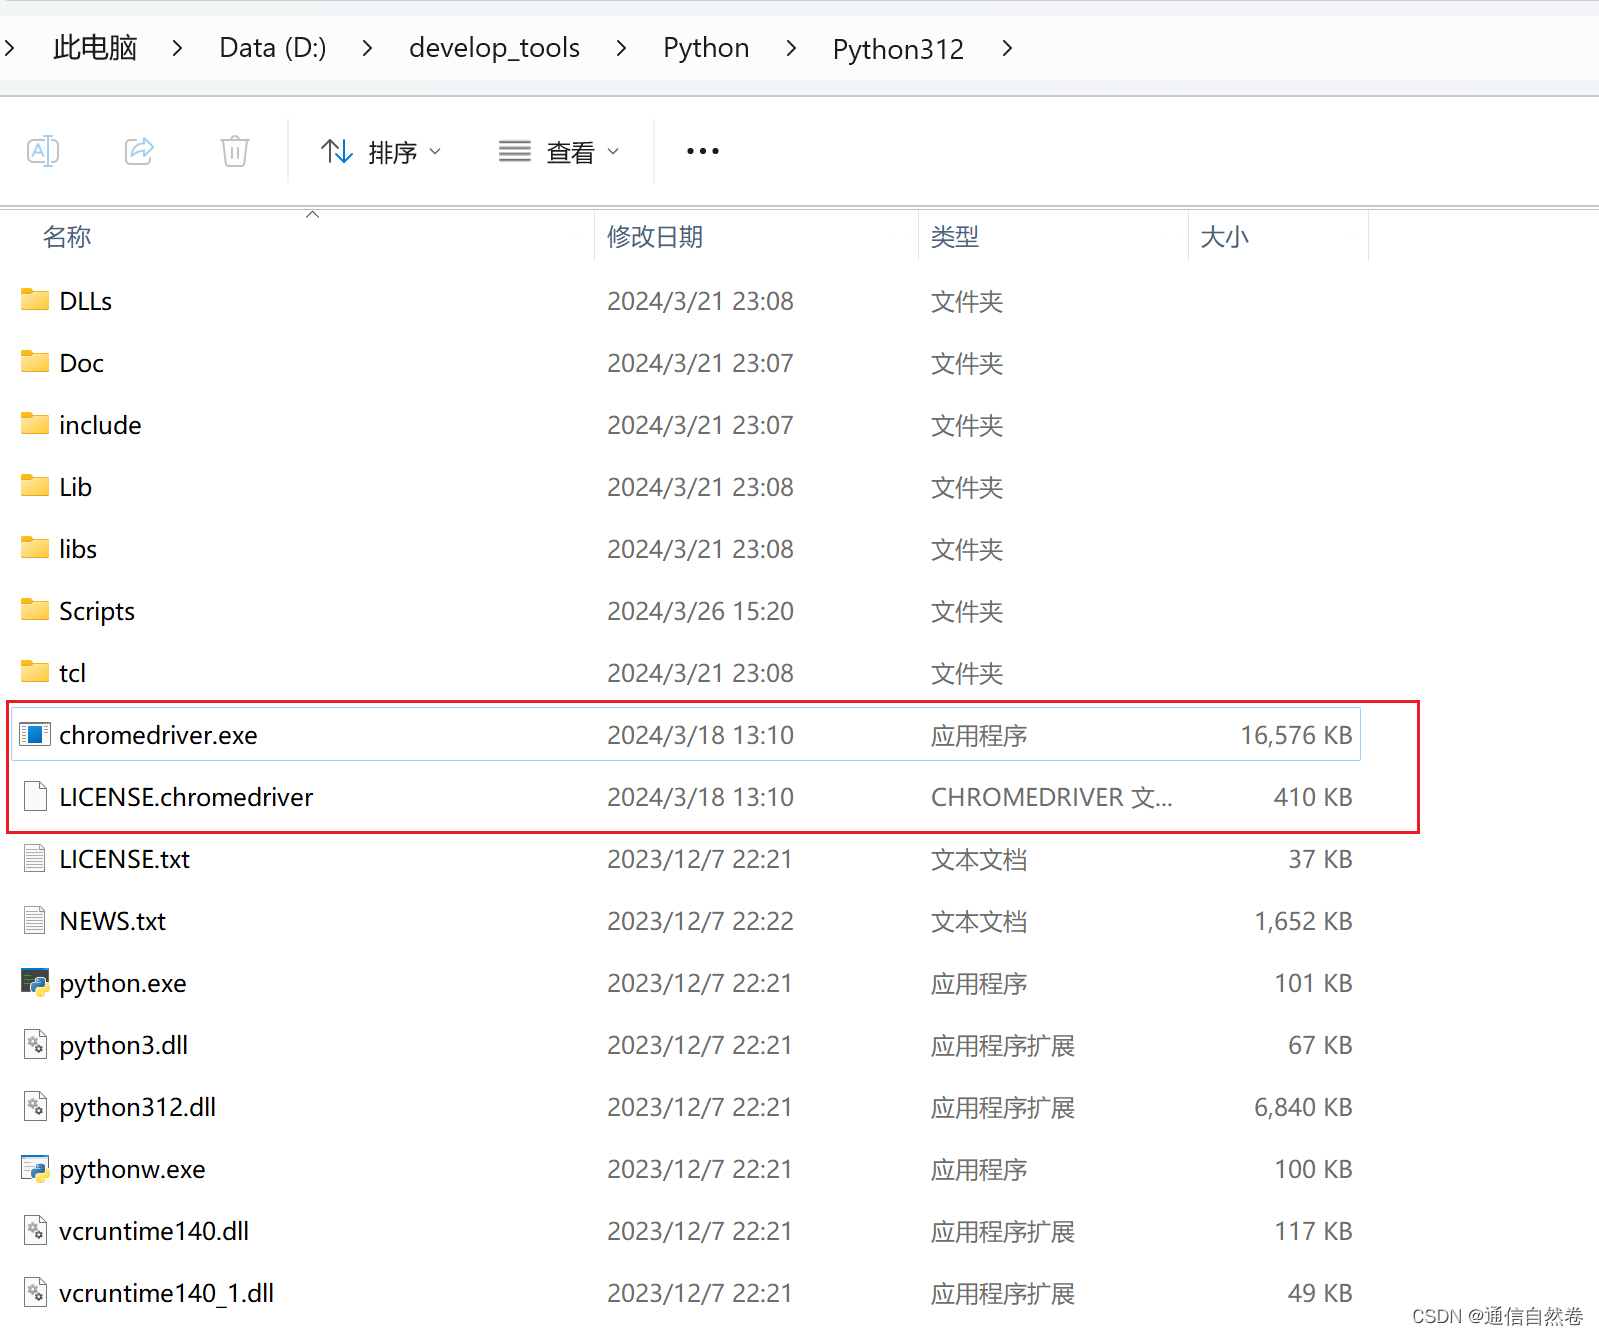This screenshot has height=1336, width=1599.
Task: Select the Doc folder icon
Action: 35,362
